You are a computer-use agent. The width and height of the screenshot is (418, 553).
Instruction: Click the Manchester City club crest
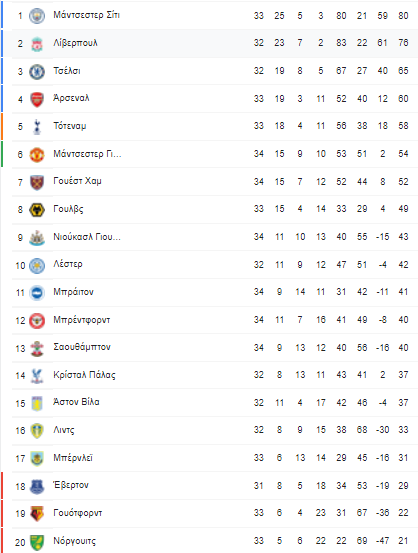[37, 16]
